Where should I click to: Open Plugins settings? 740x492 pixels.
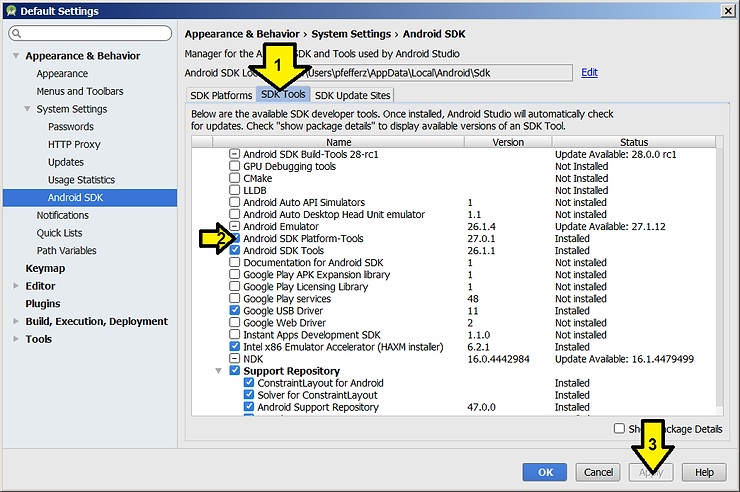coord(43,304)
